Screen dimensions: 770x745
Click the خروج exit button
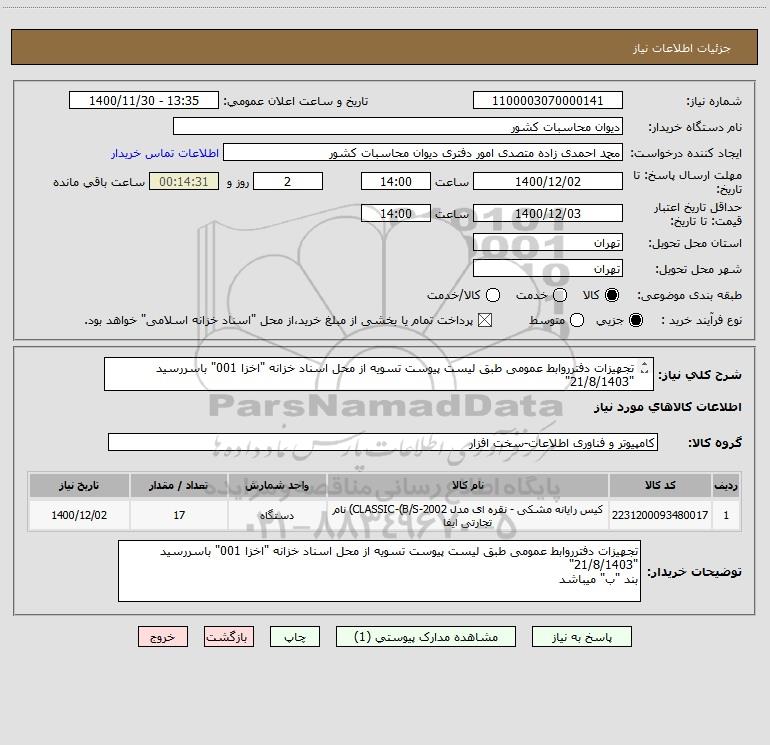coord(163,637)
